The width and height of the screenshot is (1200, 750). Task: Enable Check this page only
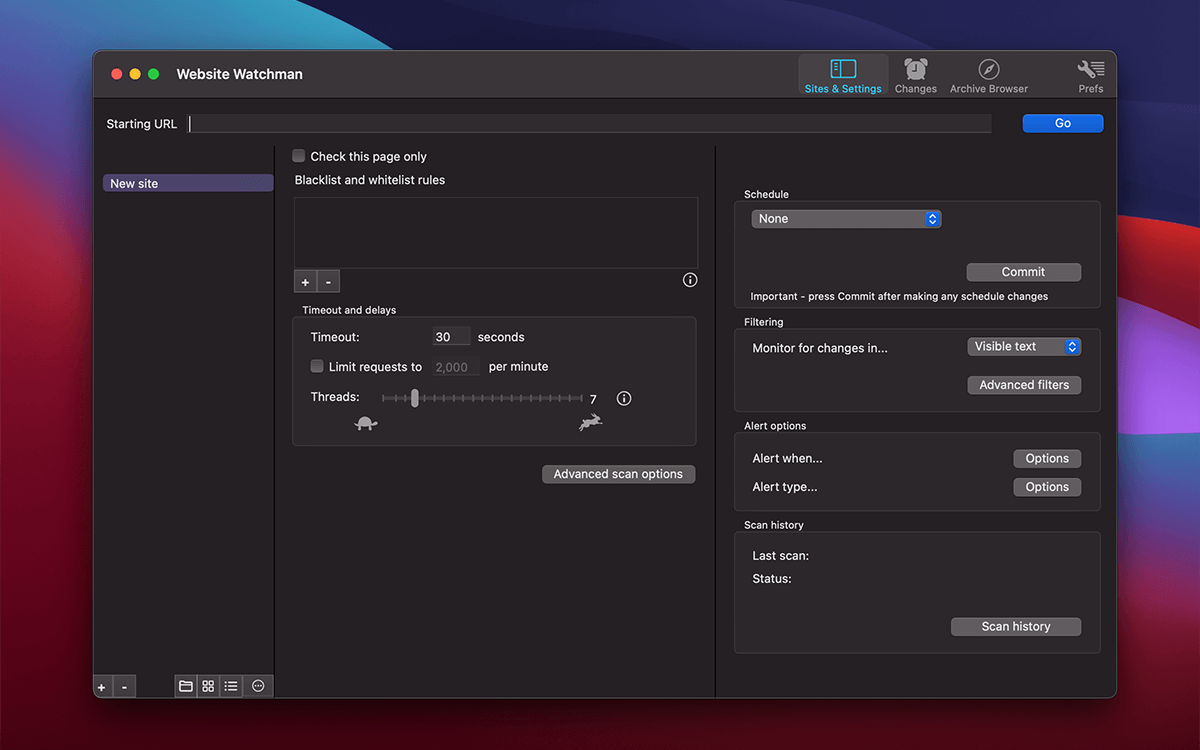pos(299,156)
